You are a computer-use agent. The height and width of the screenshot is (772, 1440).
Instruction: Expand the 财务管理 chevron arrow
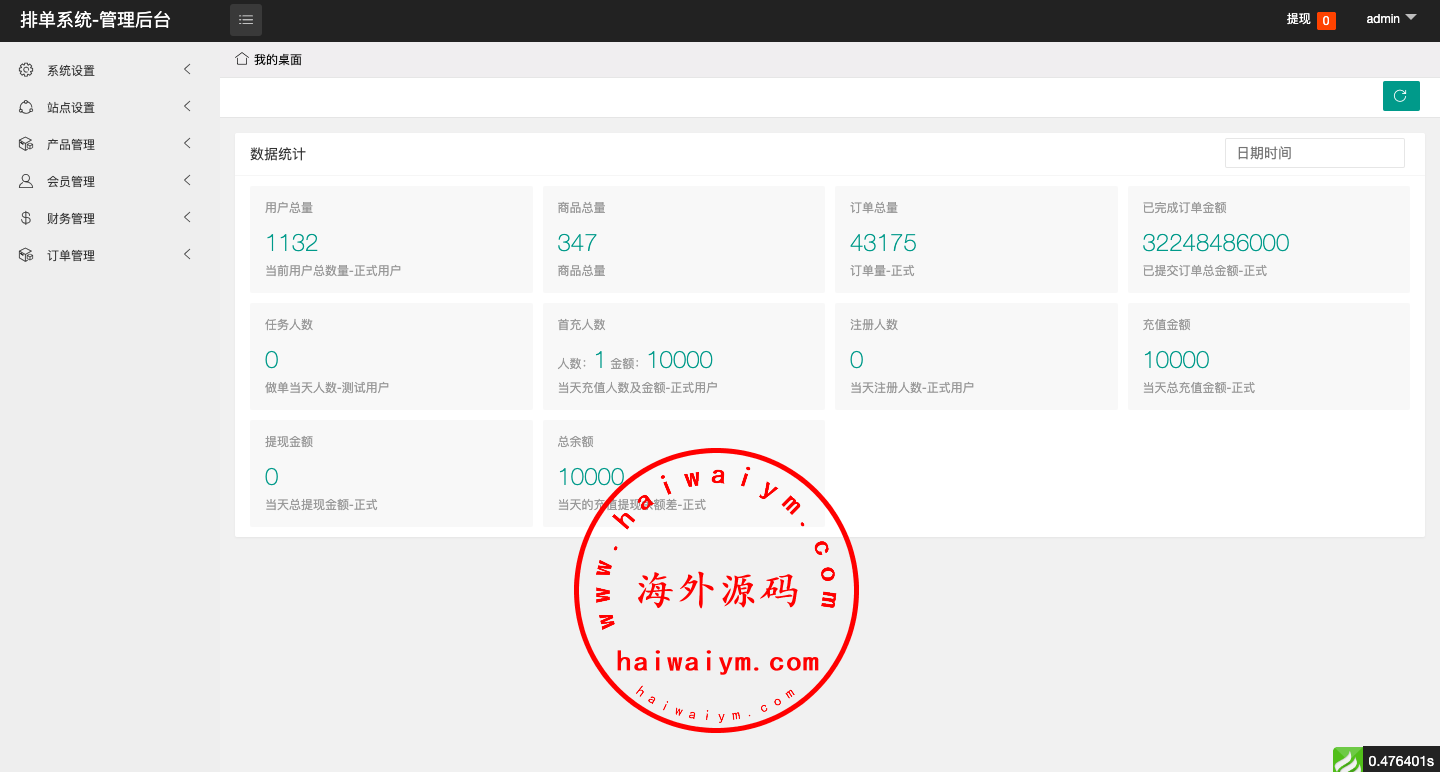[x=187, y=218]
